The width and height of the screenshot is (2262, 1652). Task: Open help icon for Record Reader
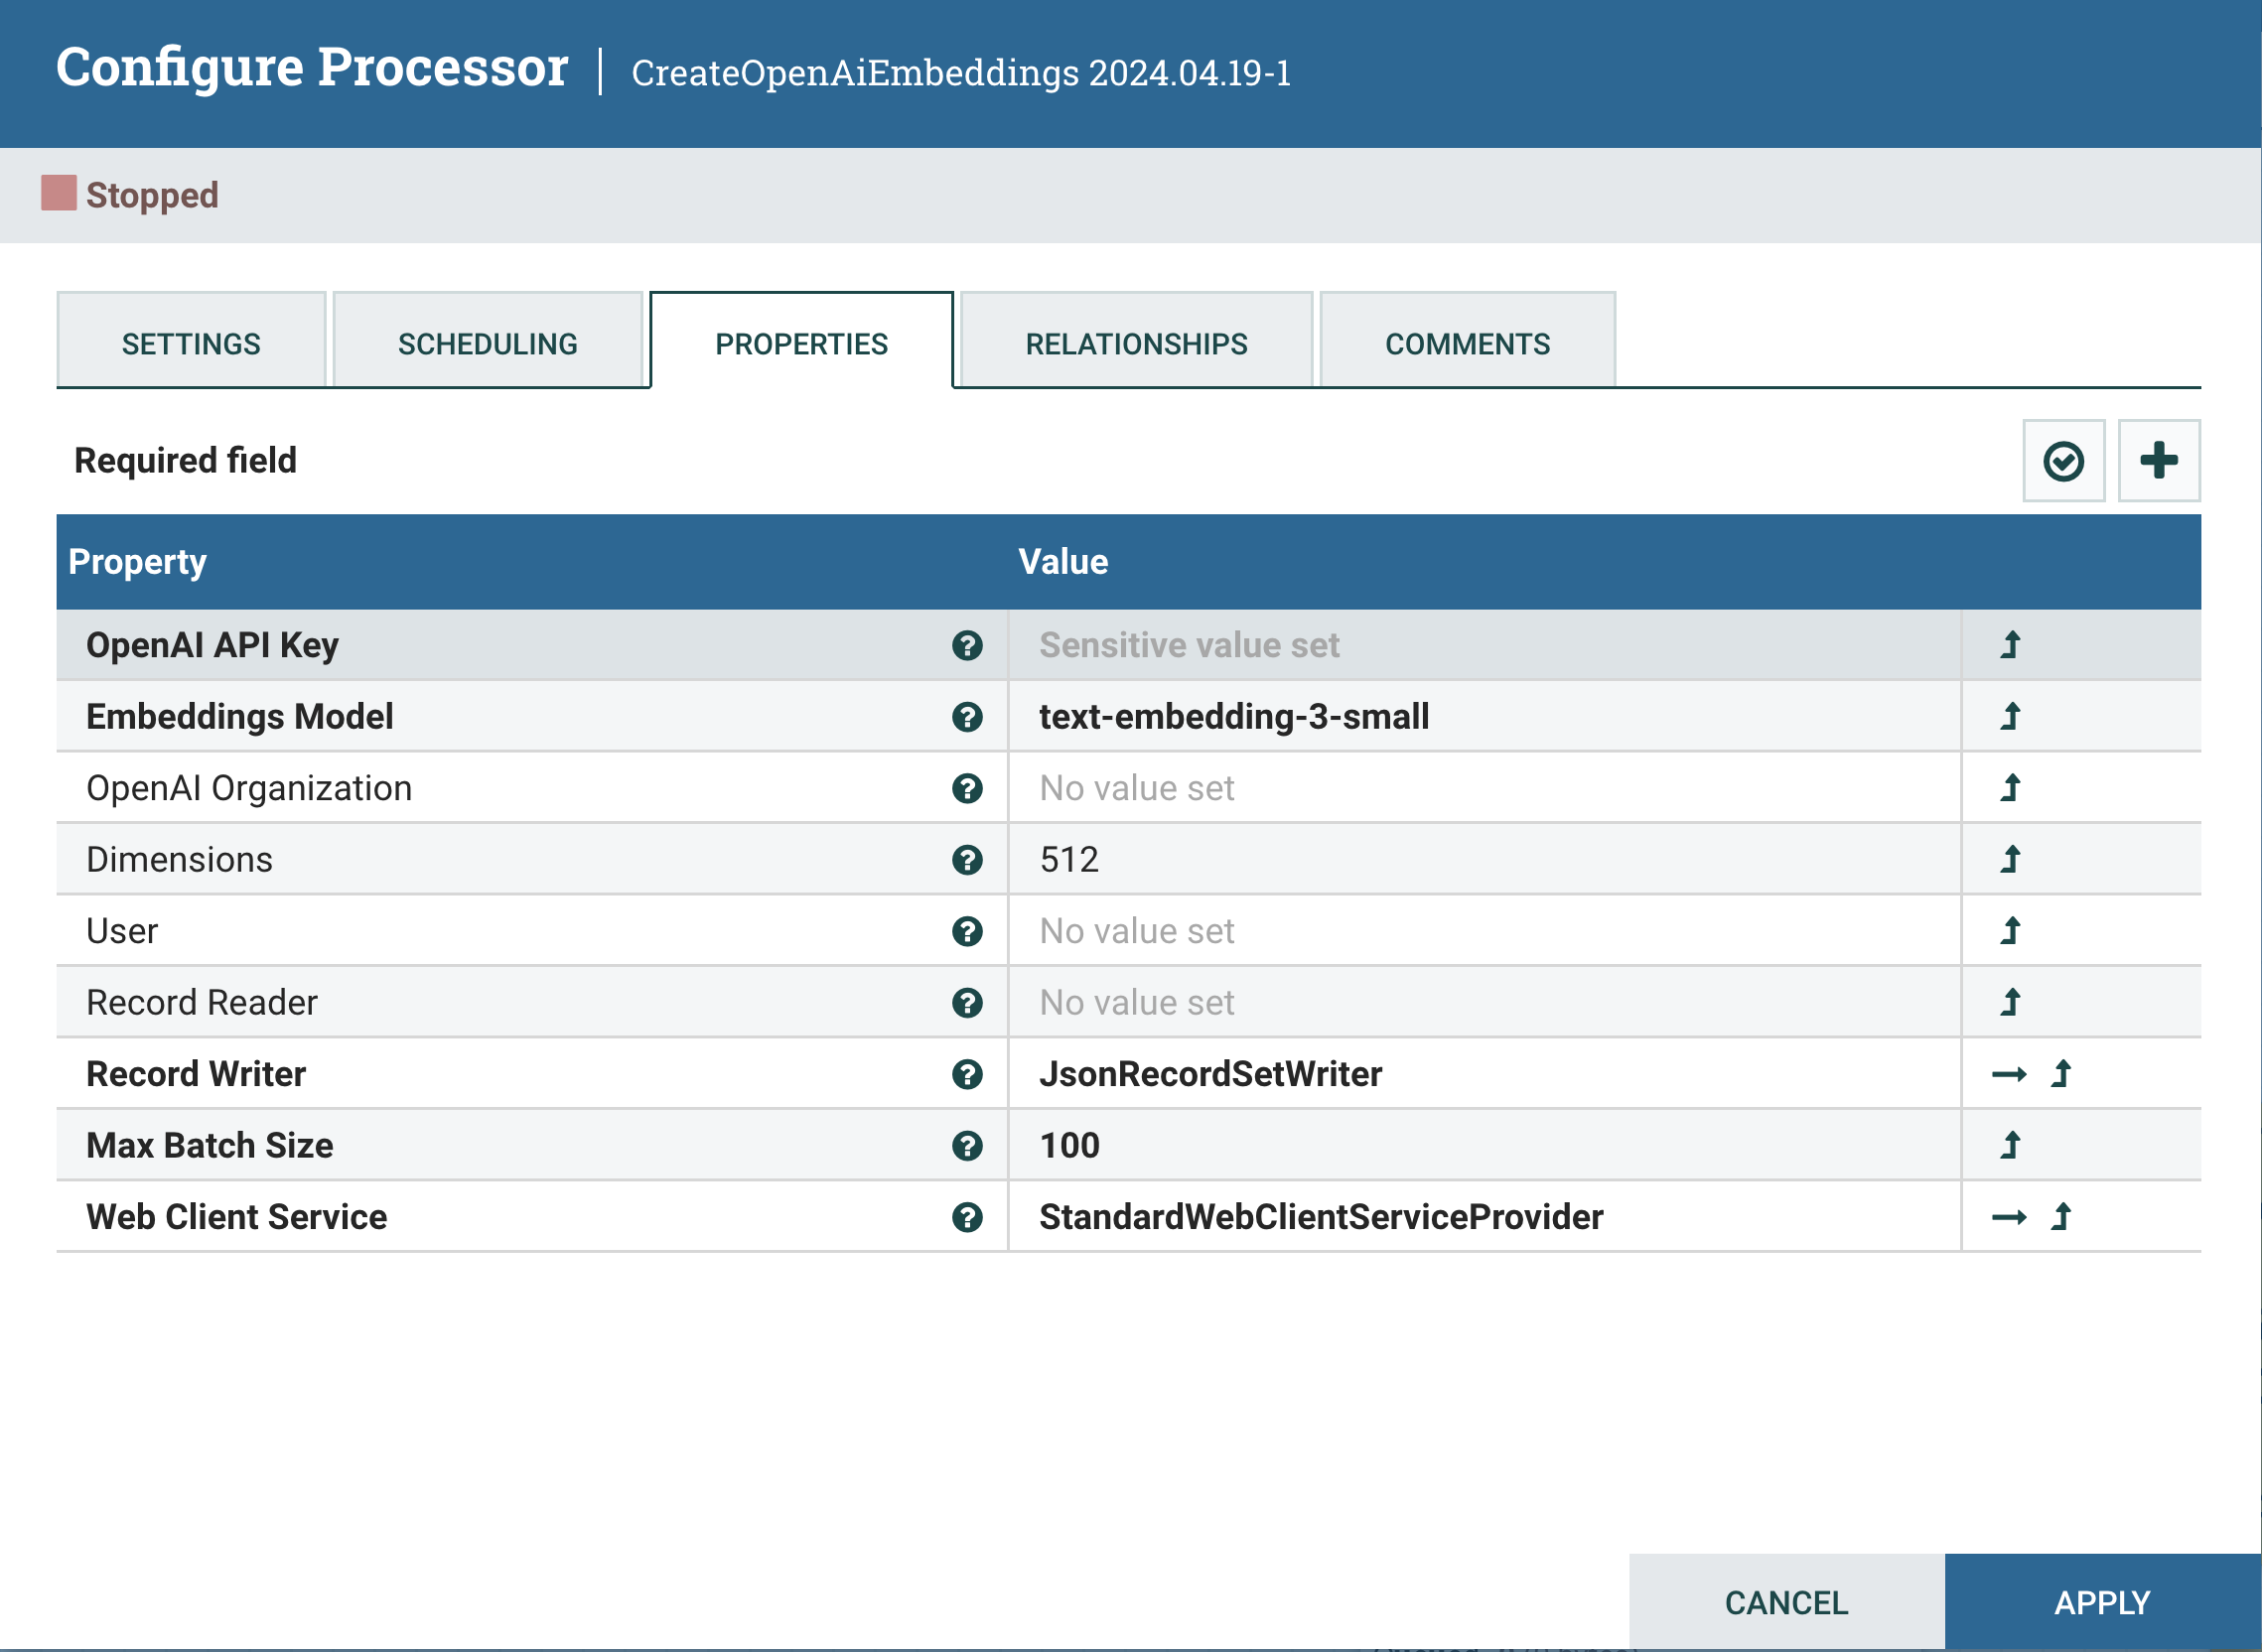pos(966,1003)
